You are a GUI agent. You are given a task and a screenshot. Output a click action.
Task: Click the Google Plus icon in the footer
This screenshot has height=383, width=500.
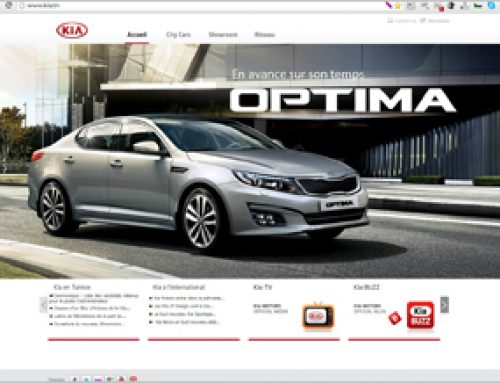(110, 379)
